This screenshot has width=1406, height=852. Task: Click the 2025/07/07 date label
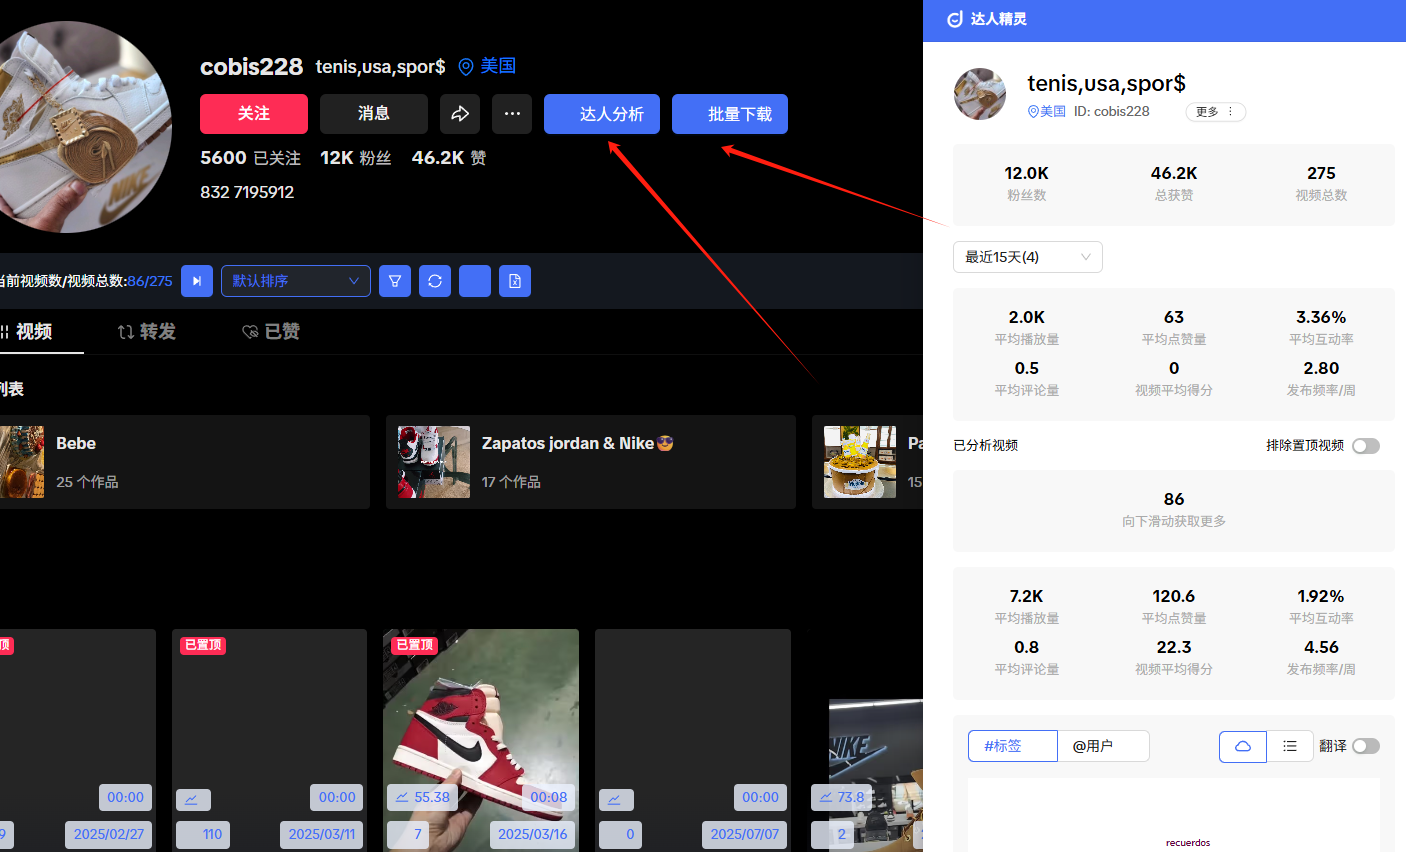click(x=745, y=834)
